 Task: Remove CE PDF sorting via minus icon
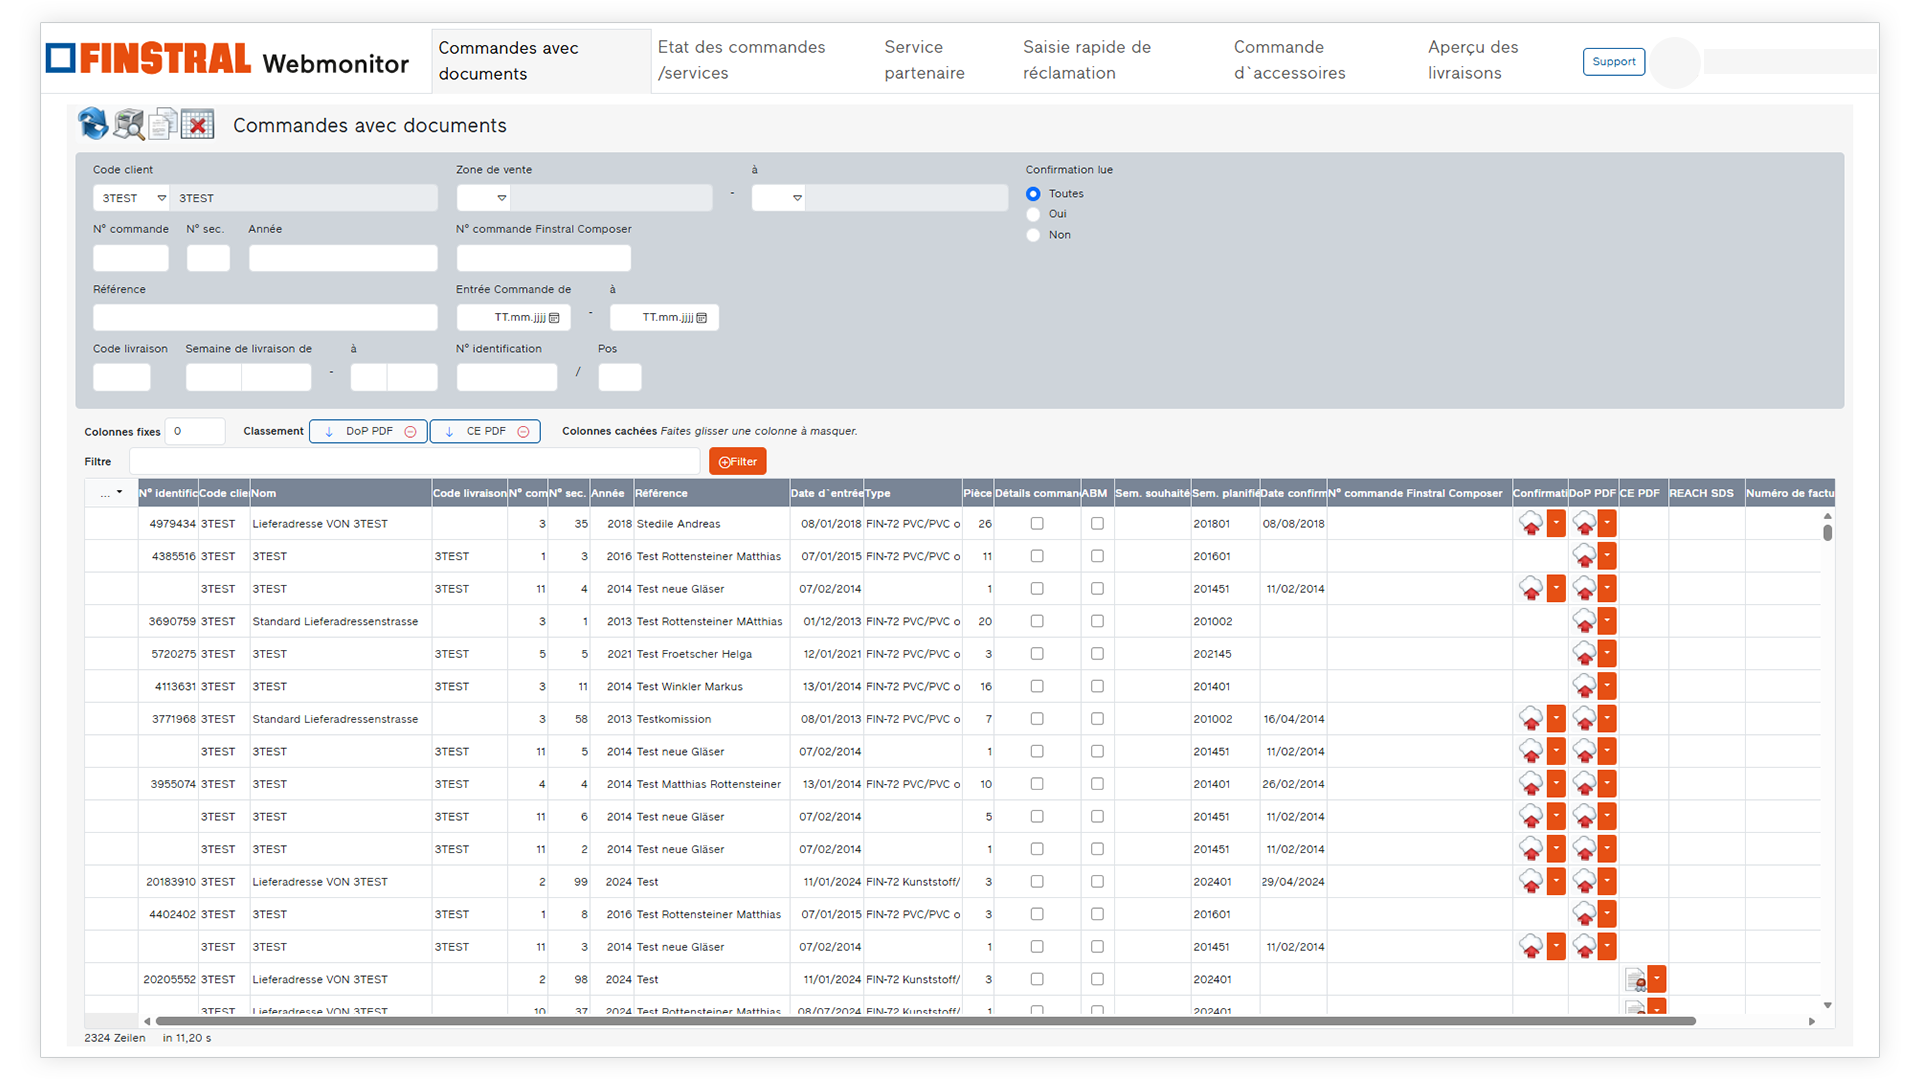pos(523,432)
